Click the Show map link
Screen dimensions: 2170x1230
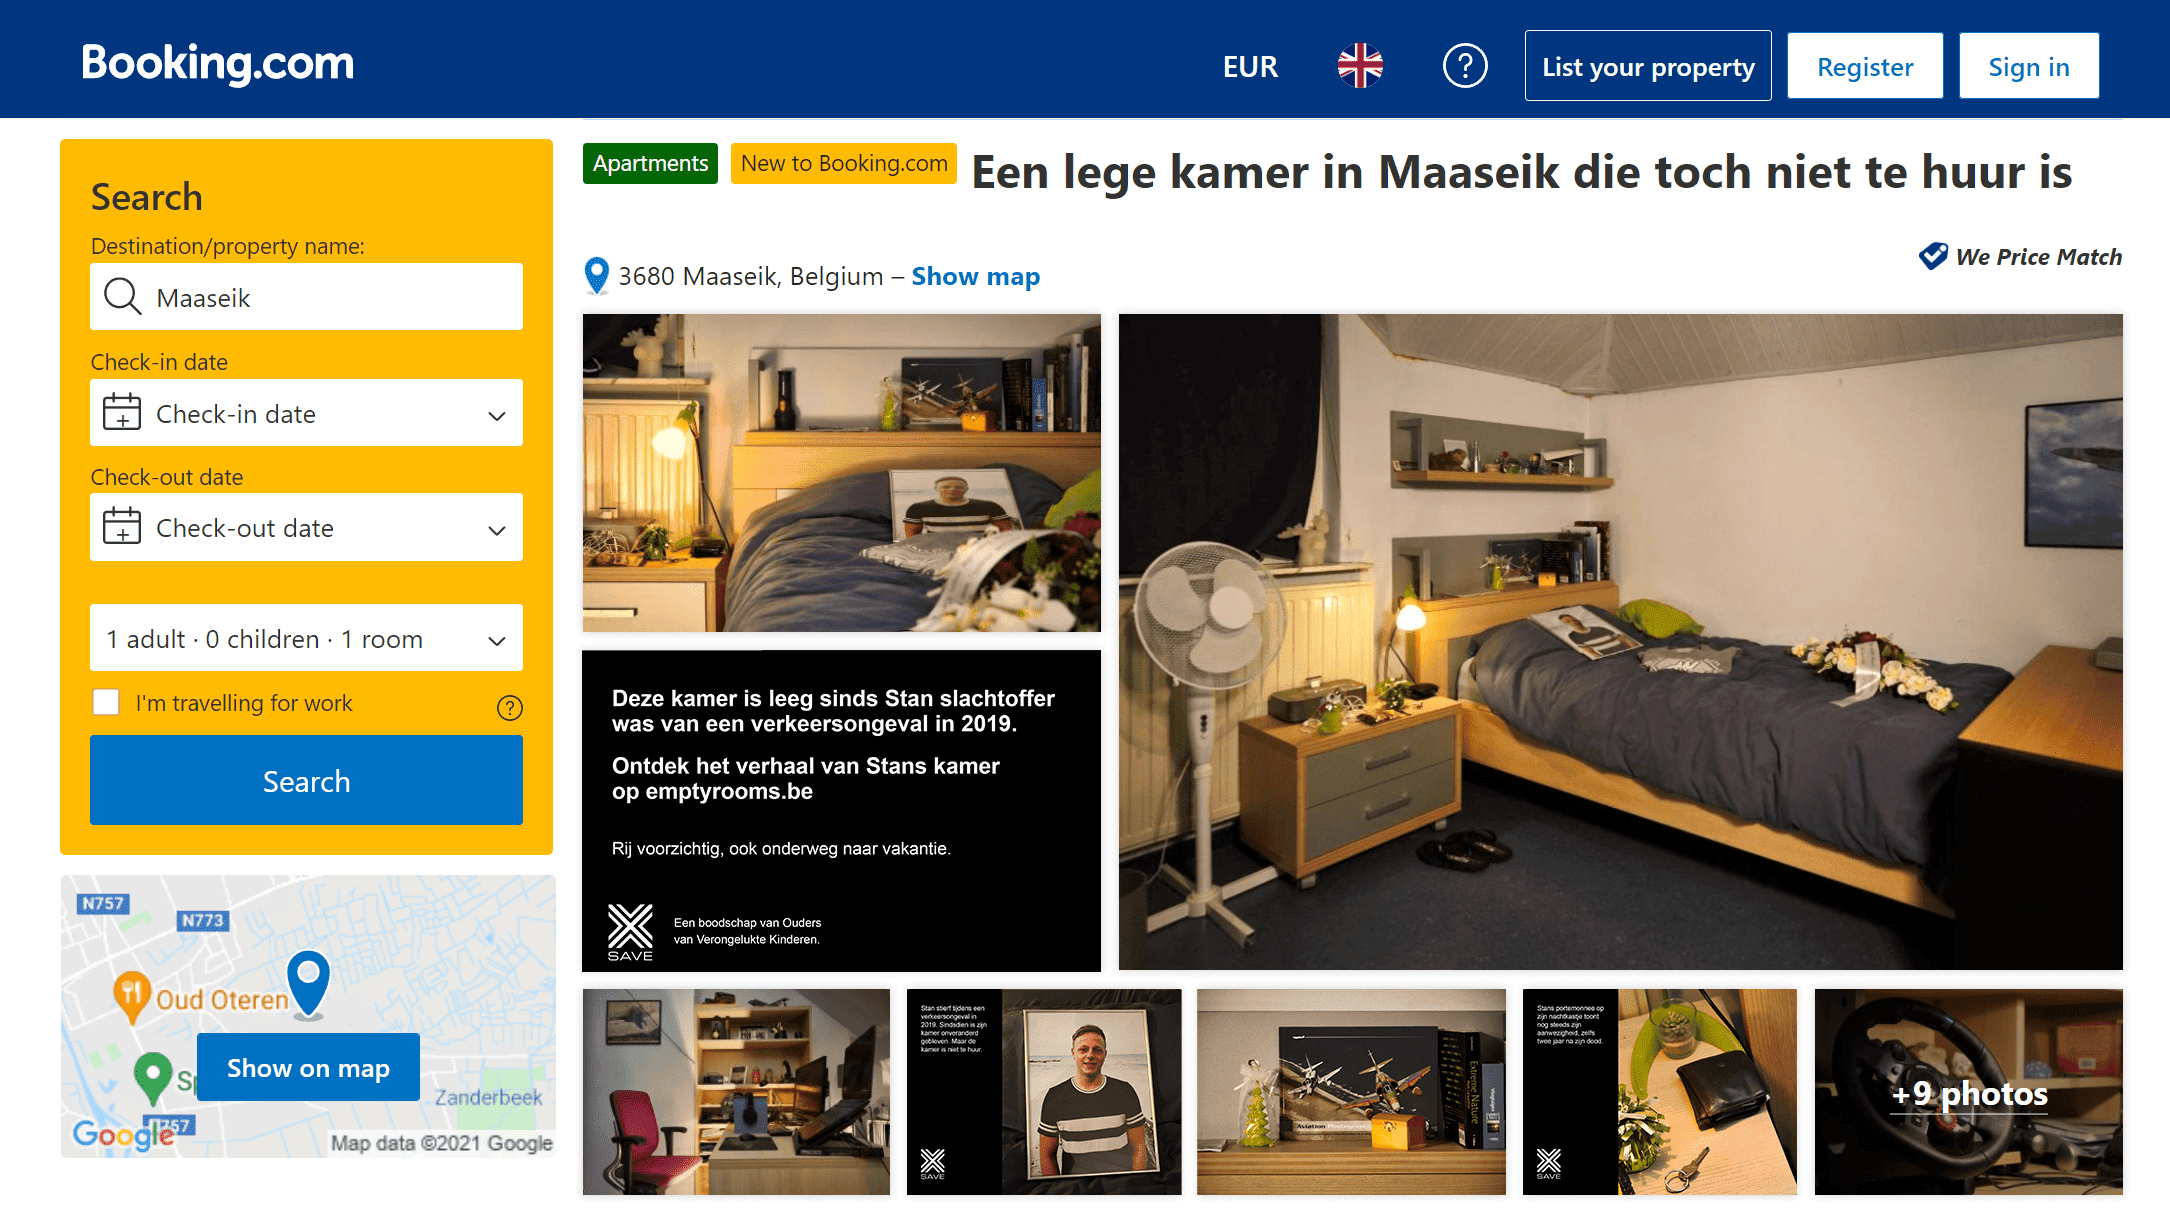(975, 276)
